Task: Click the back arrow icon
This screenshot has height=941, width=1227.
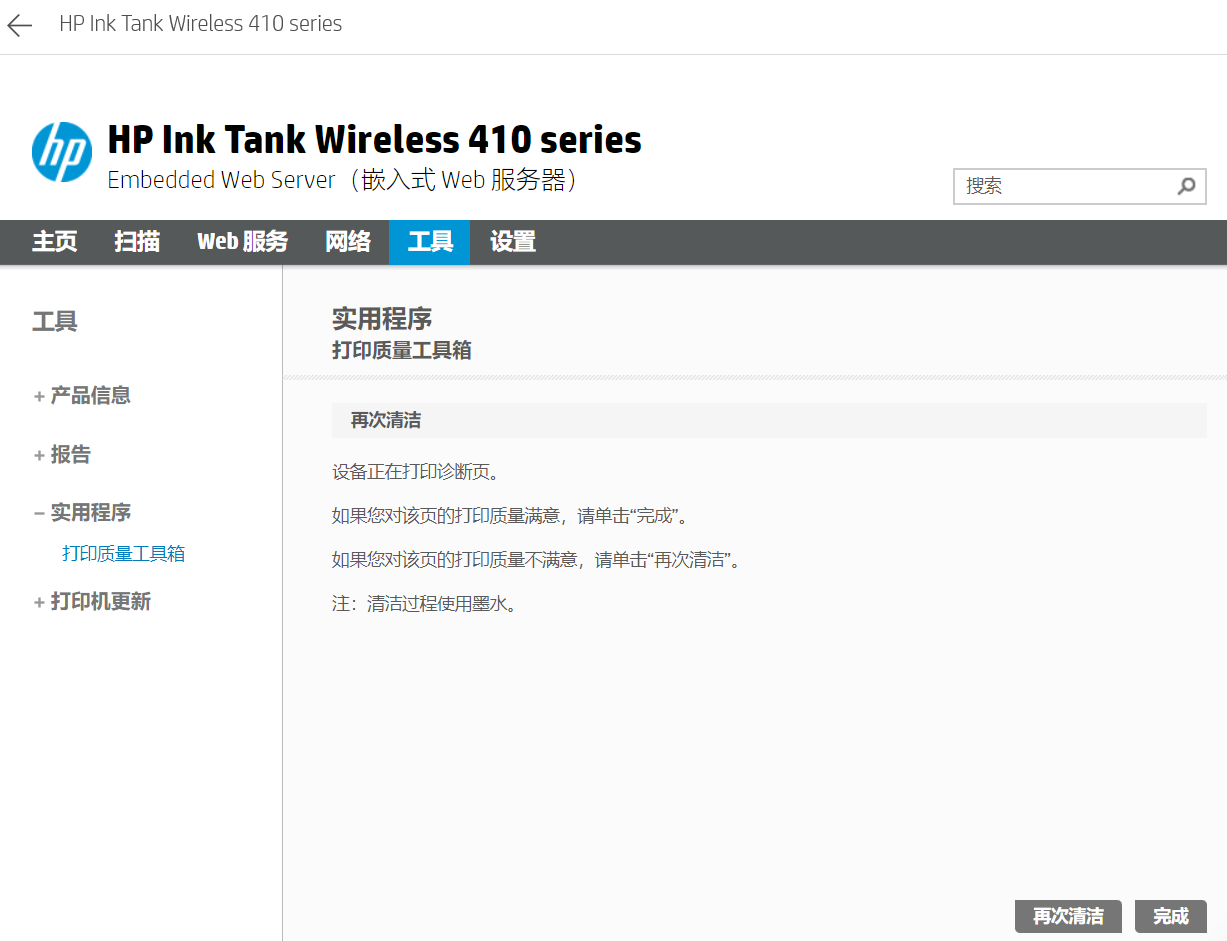Action: [19, 25]
